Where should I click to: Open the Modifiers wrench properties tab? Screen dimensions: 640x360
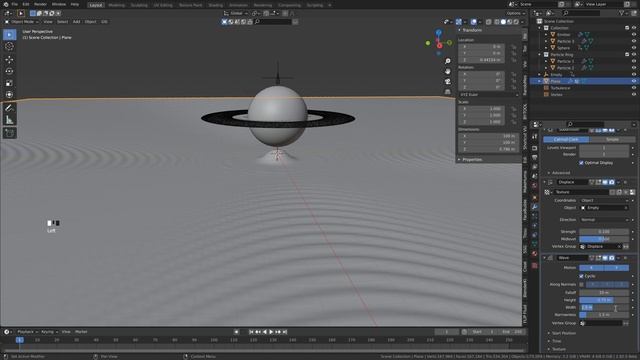click(x=535, y=207)
